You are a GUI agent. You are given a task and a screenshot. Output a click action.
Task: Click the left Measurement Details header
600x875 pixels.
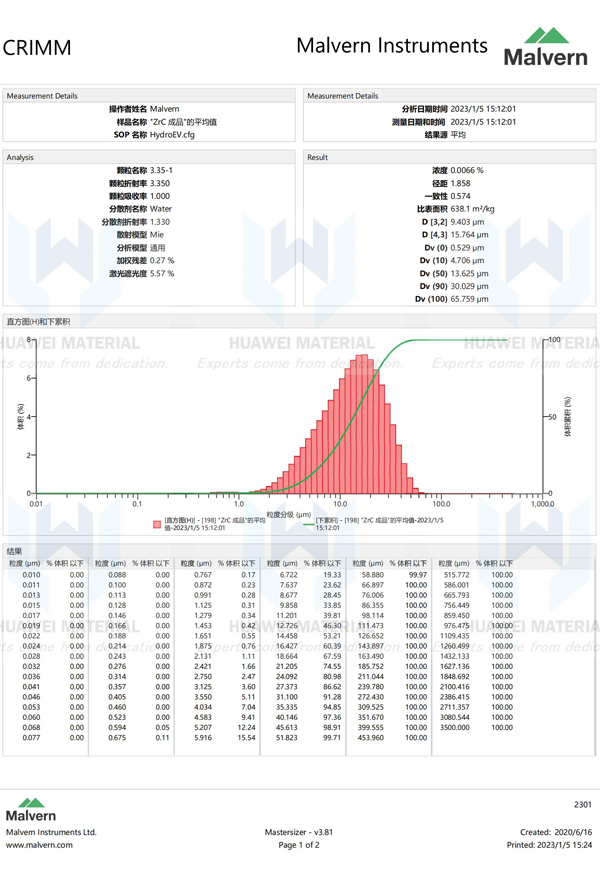(x=42, y=96)
